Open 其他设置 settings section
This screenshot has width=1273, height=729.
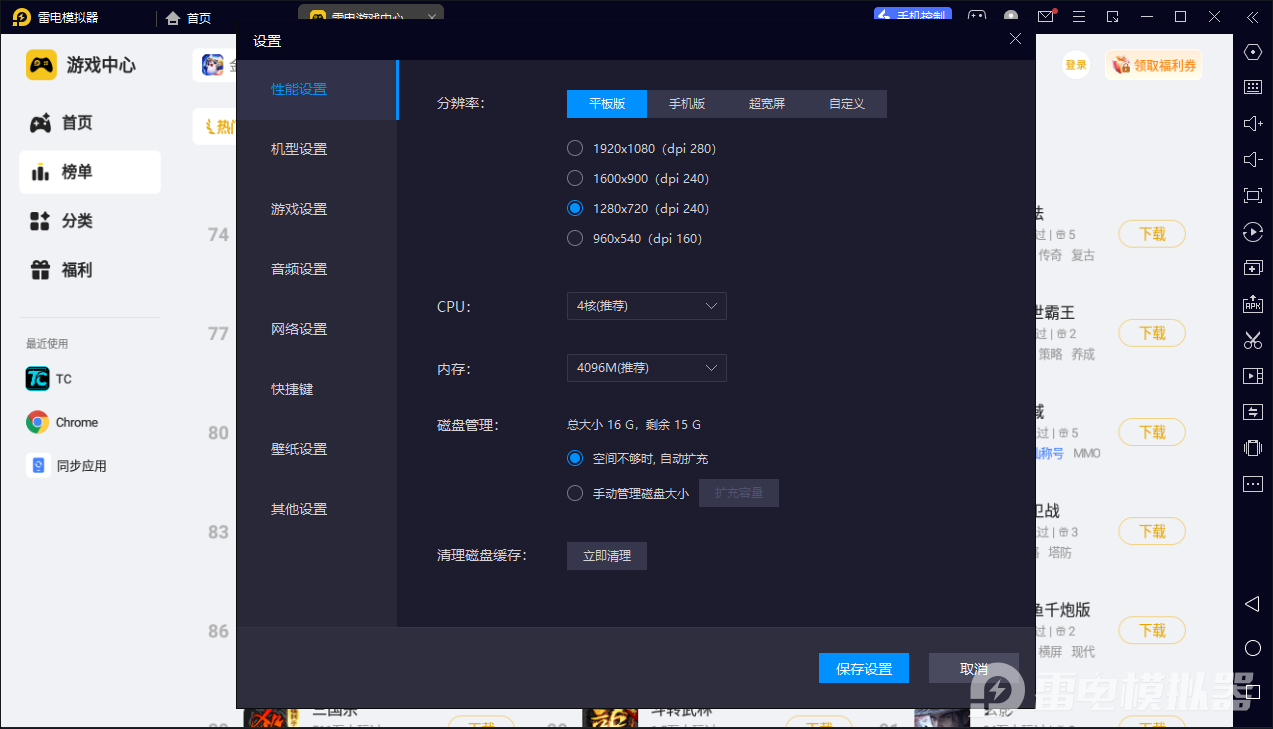317,509
